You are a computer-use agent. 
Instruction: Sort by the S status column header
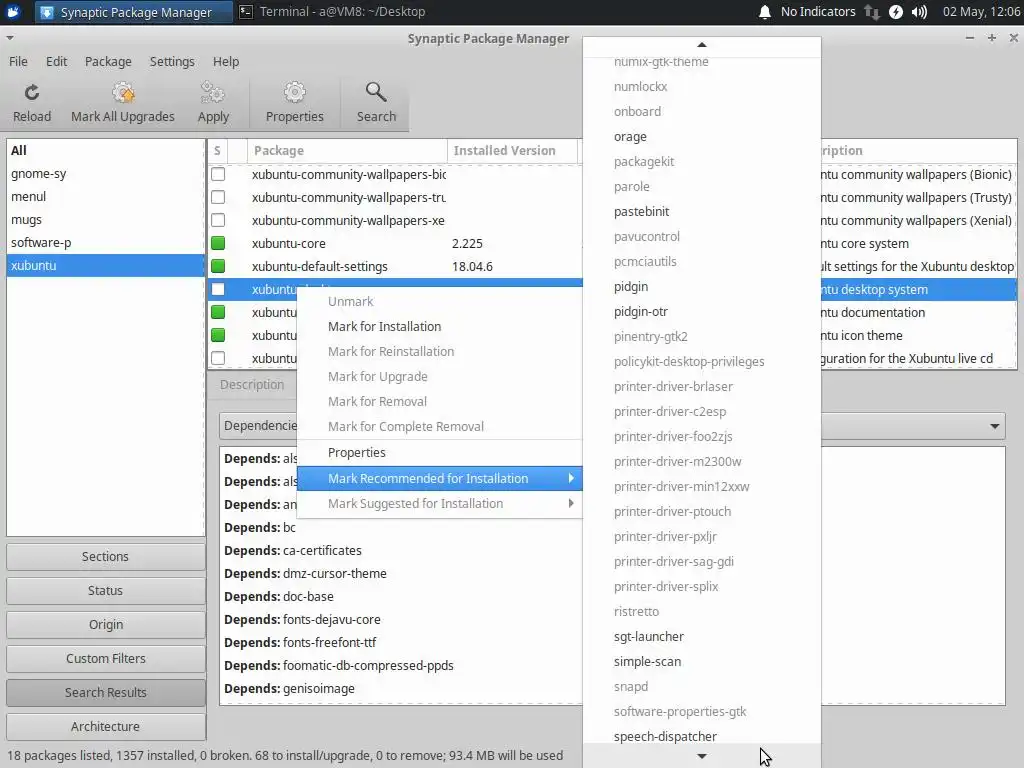217,150
